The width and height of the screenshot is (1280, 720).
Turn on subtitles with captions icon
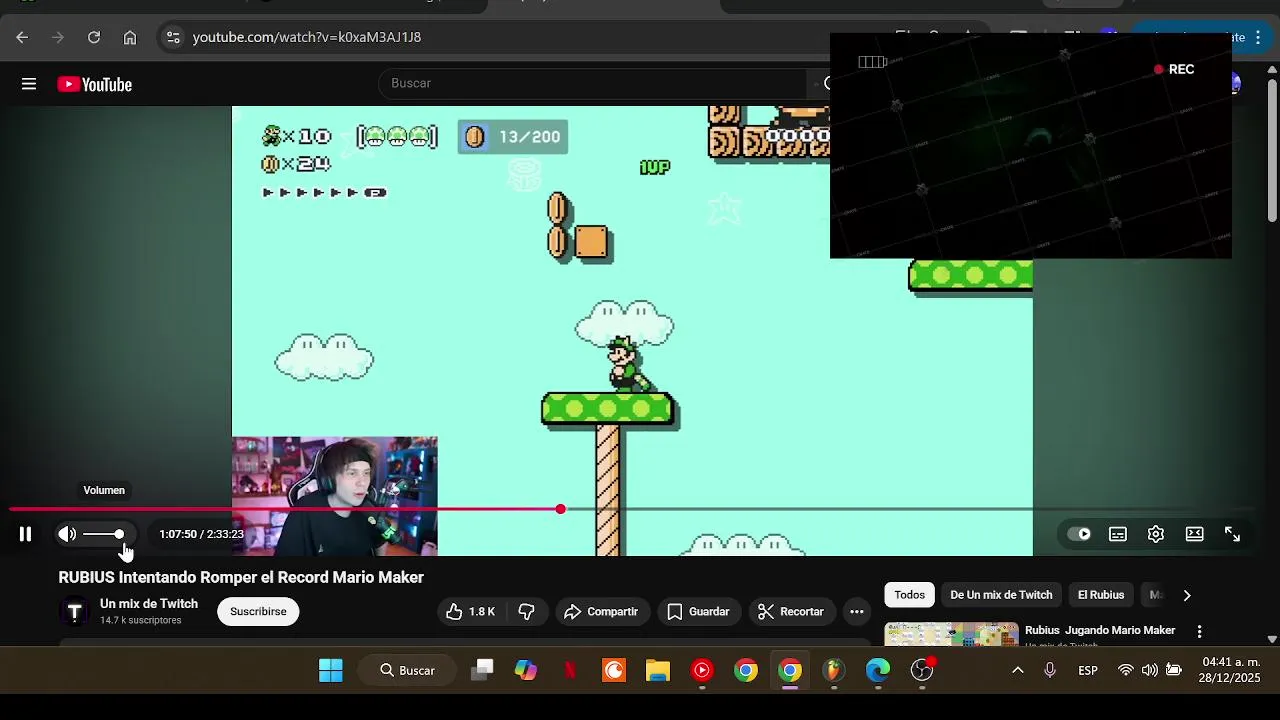[x=1118, y=534]
